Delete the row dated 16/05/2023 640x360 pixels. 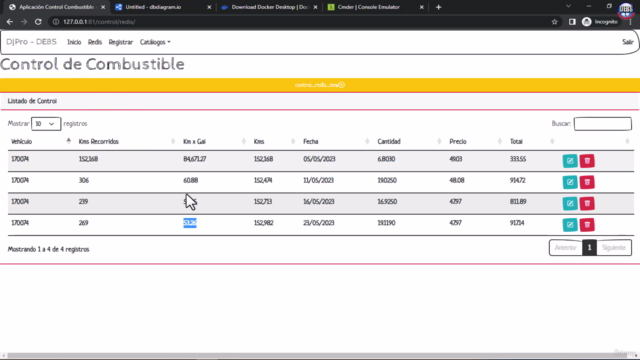point(587,203)
